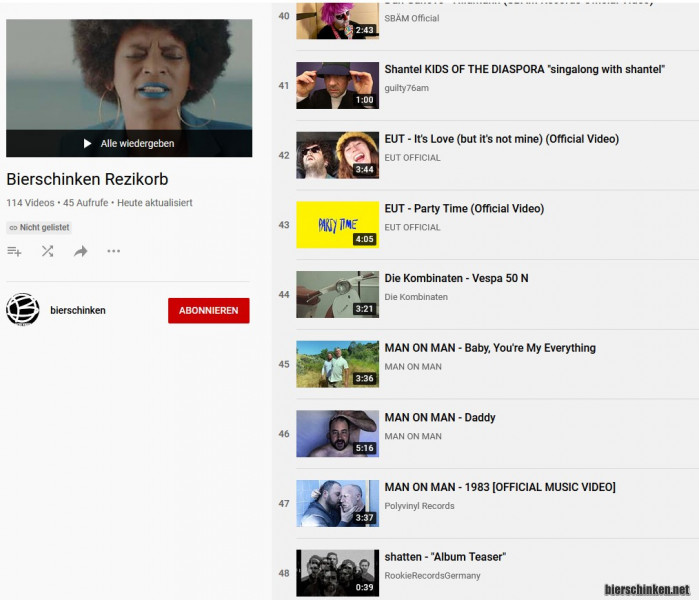699x600 pixels.
Task: Click the save playlist icon
Action: (14, 251)
